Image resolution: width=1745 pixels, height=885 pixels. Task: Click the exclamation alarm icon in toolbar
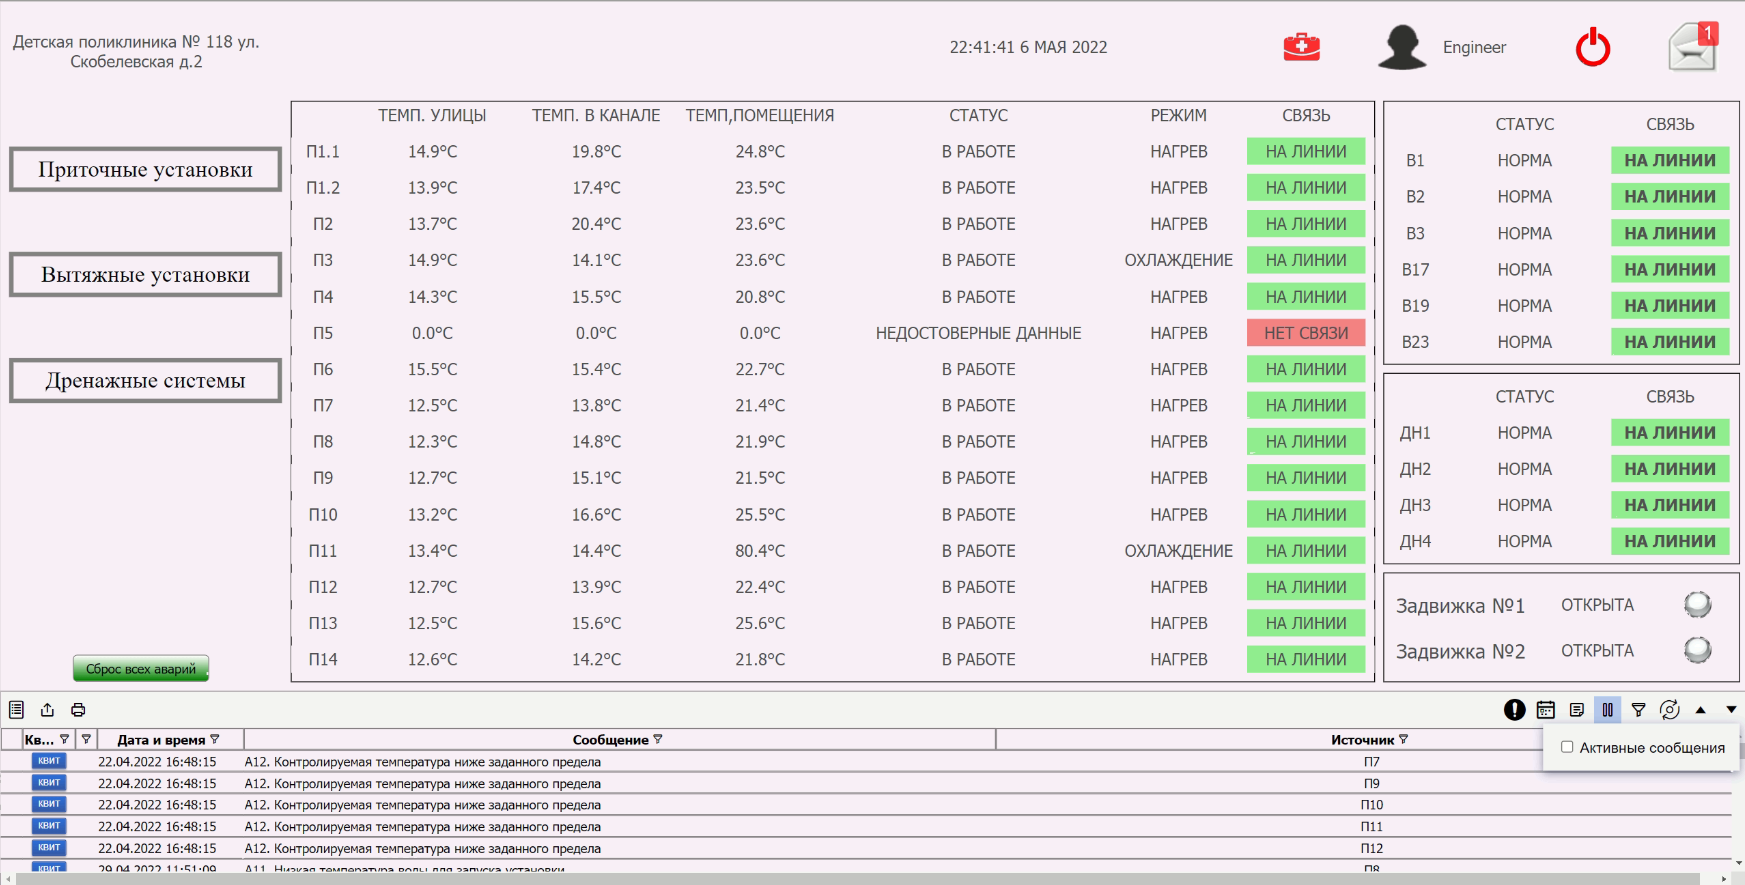coord(1515,710)
